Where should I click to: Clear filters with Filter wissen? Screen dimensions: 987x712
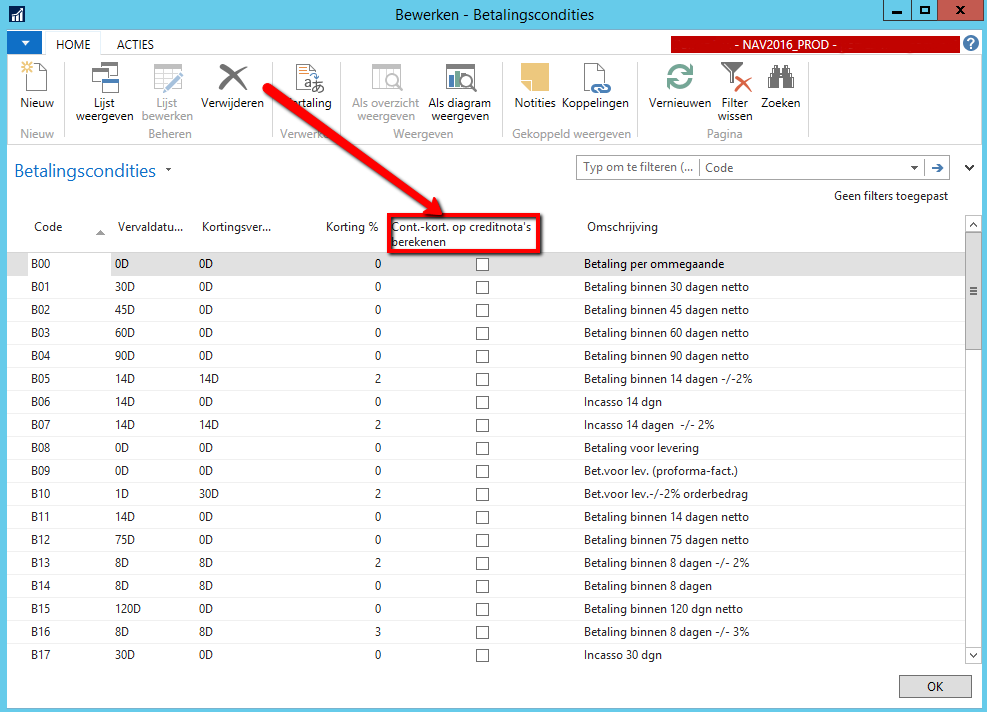(x=735, y=92)
